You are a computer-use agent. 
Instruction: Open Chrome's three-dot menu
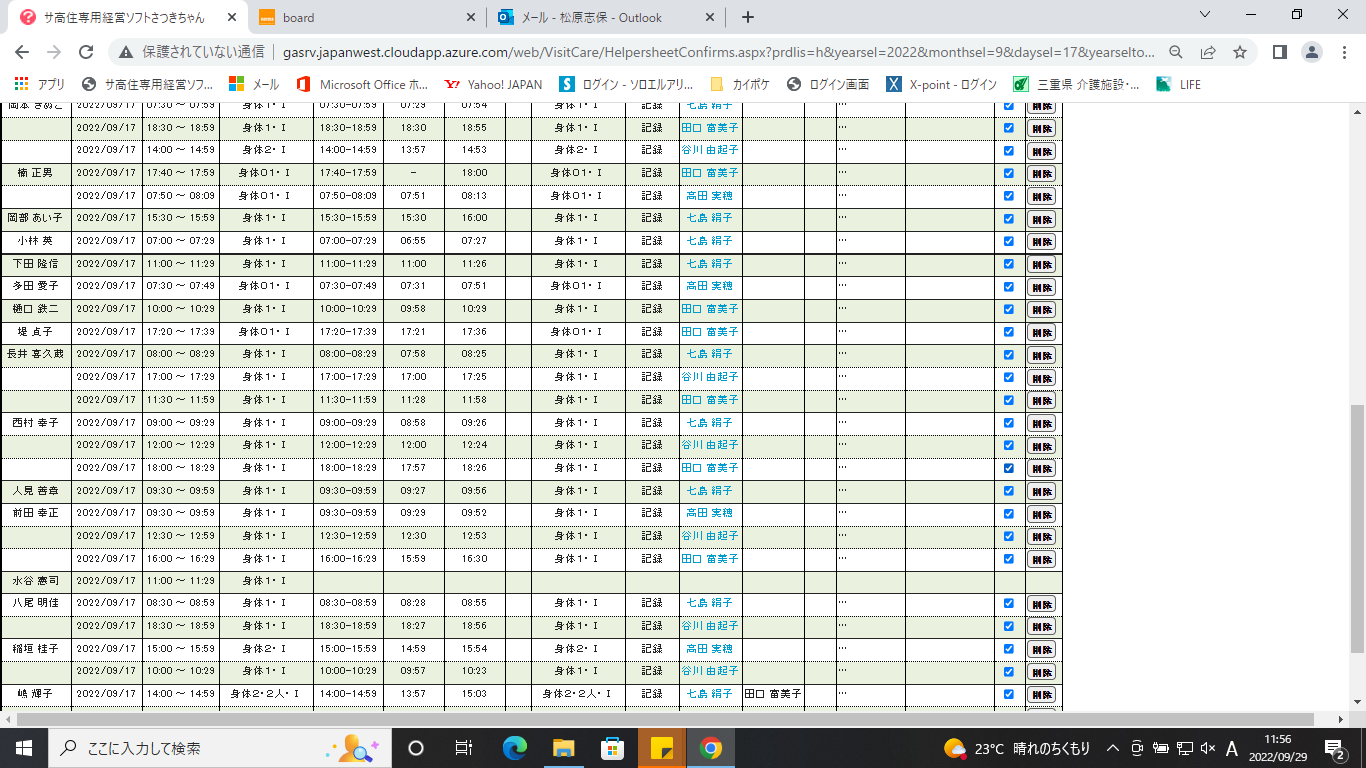pyautogui.click(x=1343, y=52)
